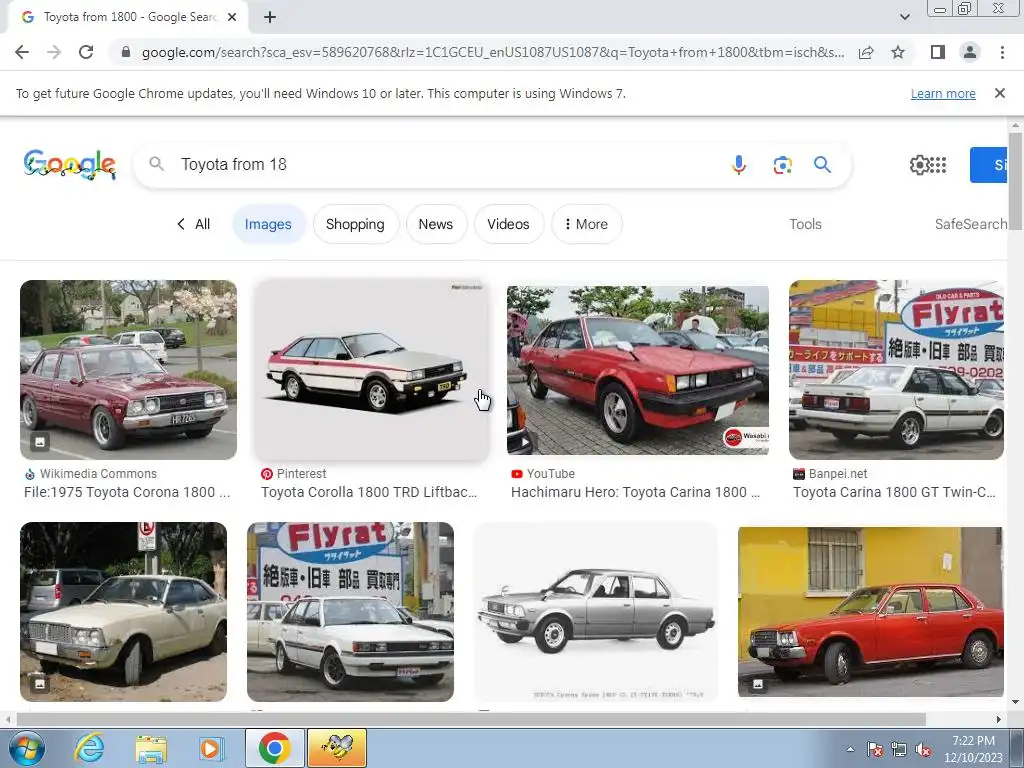Viewport: 1024px width, 768px height.
Task: Share this page via address bar icon
Action: click(x=866, y=52)
